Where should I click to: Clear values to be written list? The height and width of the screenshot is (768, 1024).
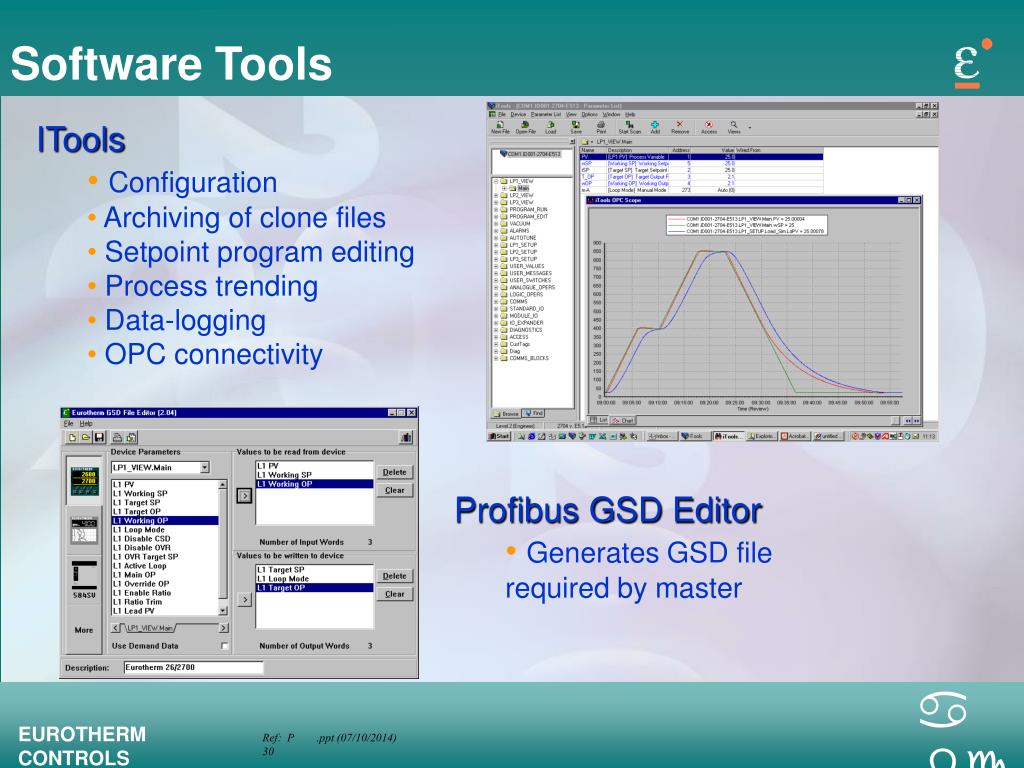[394, 594]
